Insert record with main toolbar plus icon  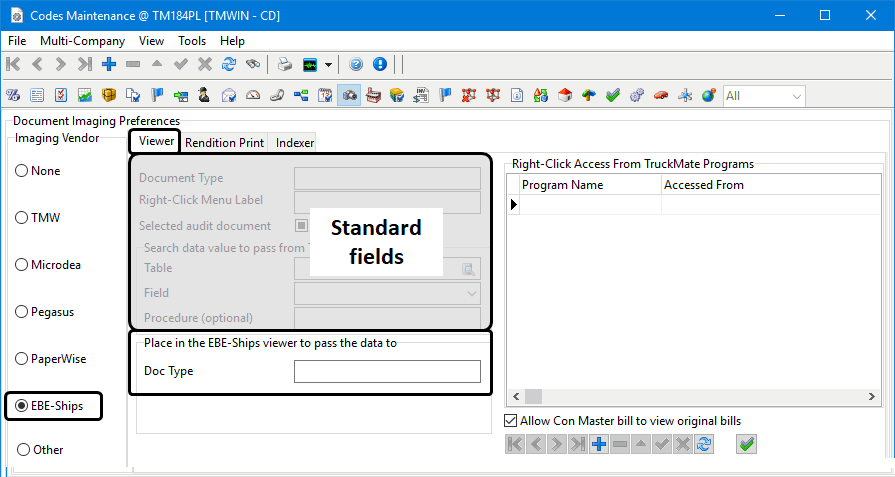pyautogui.click(x=109, y=64)
